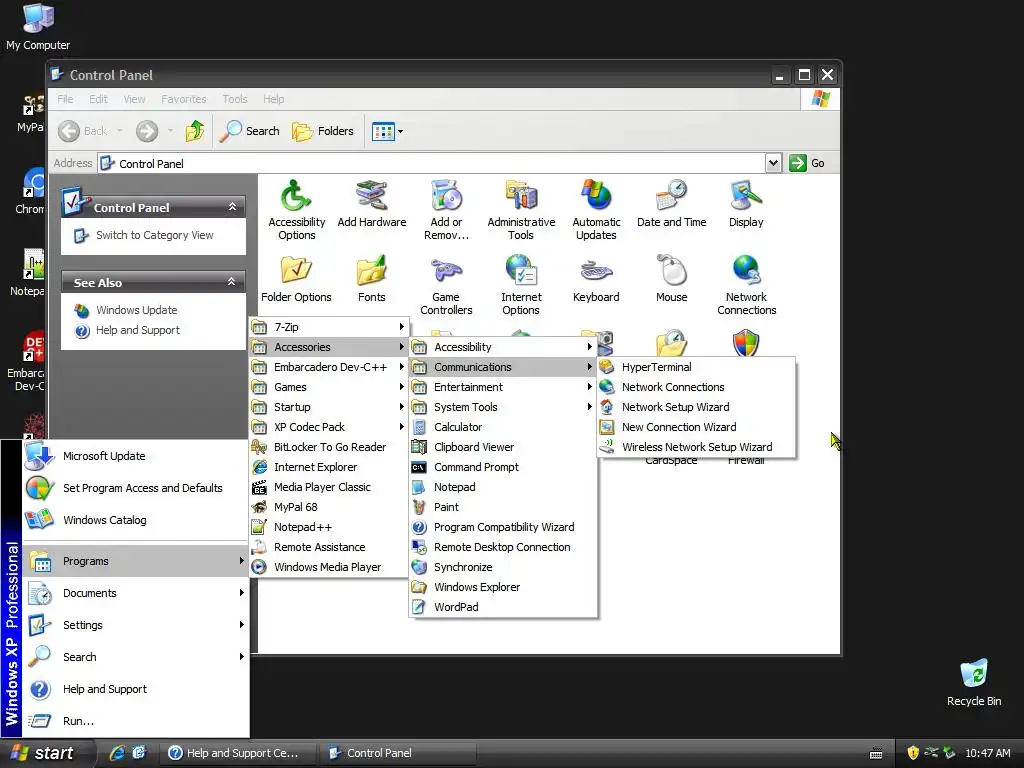
Task: Launch Media Player Classic
Action: 328,487
